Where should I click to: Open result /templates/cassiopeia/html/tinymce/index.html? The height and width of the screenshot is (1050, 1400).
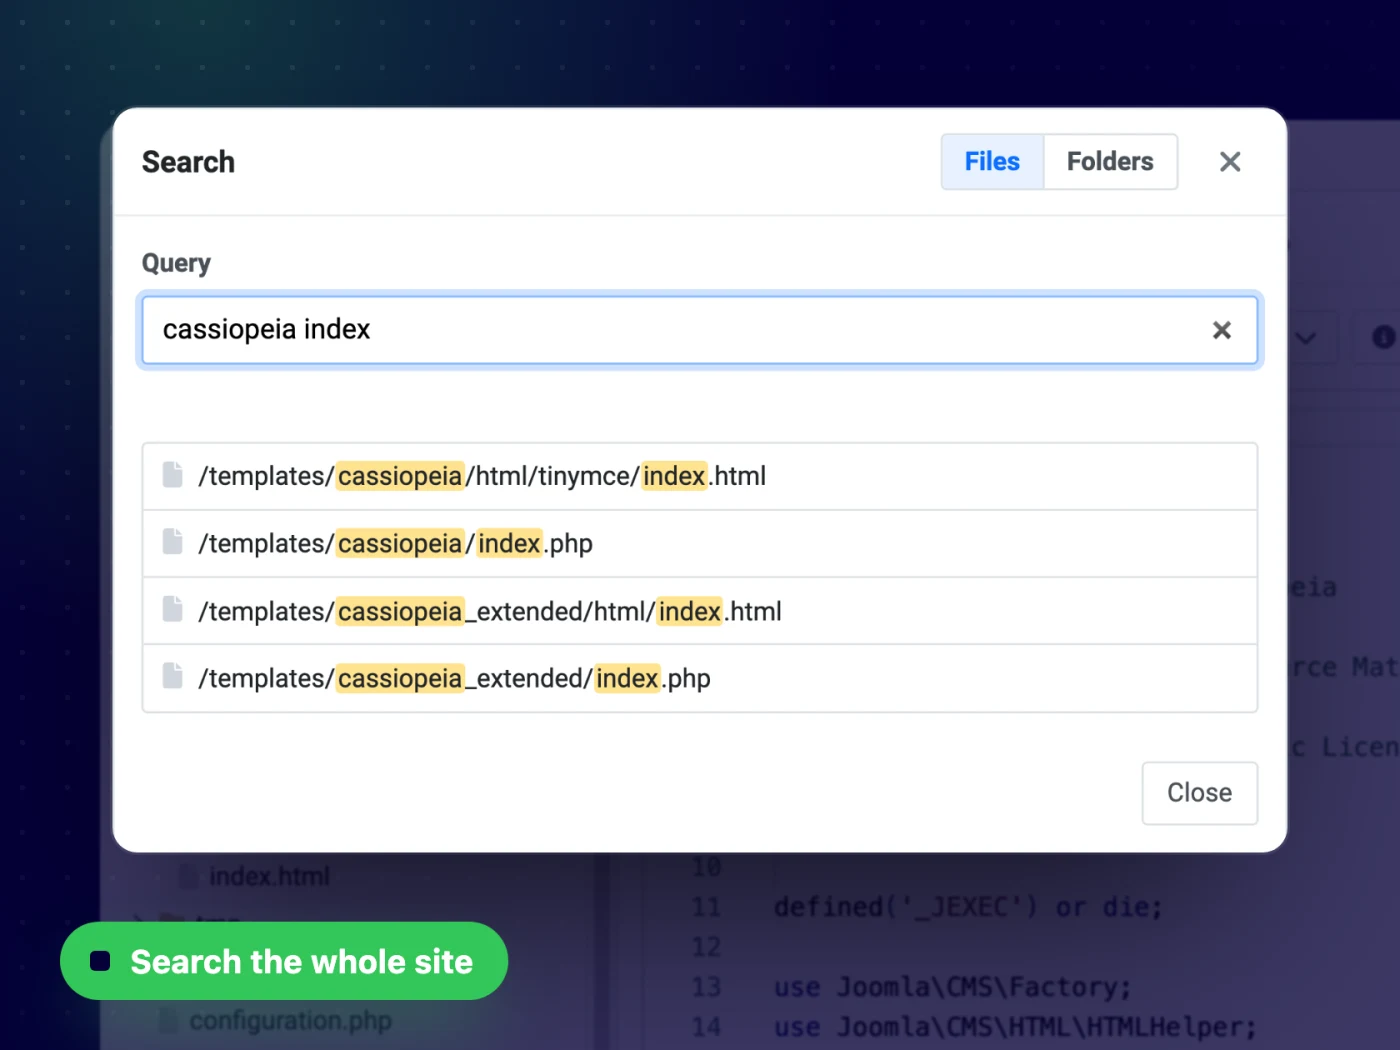[700, 476]
